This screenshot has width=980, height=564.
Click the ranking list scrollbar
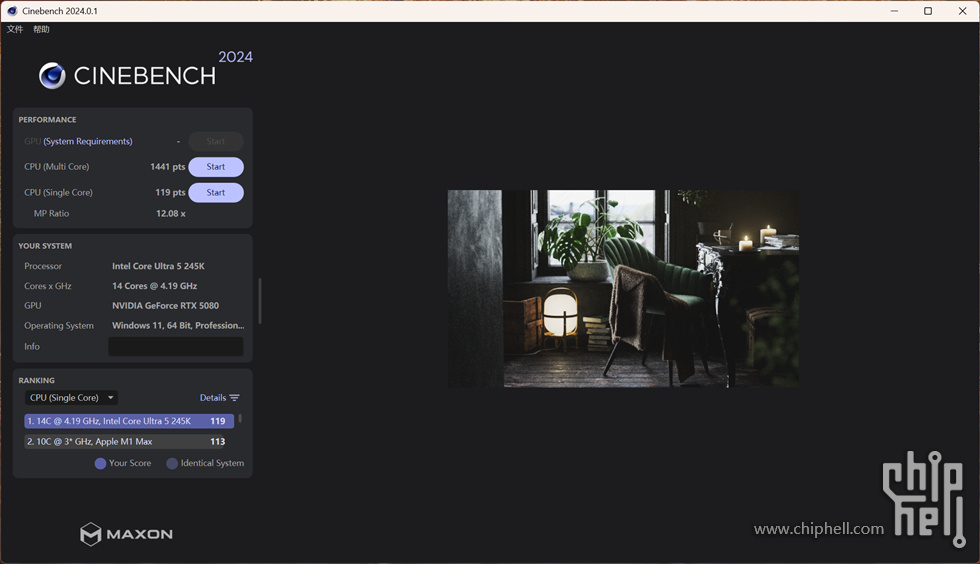240,418
